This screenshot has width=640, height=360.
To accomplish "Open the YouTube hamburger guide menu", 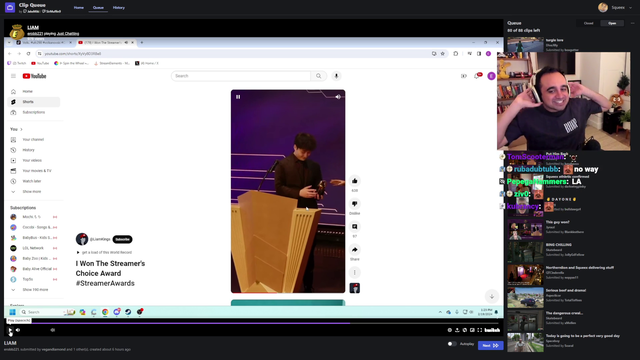I will pos(13,76).
